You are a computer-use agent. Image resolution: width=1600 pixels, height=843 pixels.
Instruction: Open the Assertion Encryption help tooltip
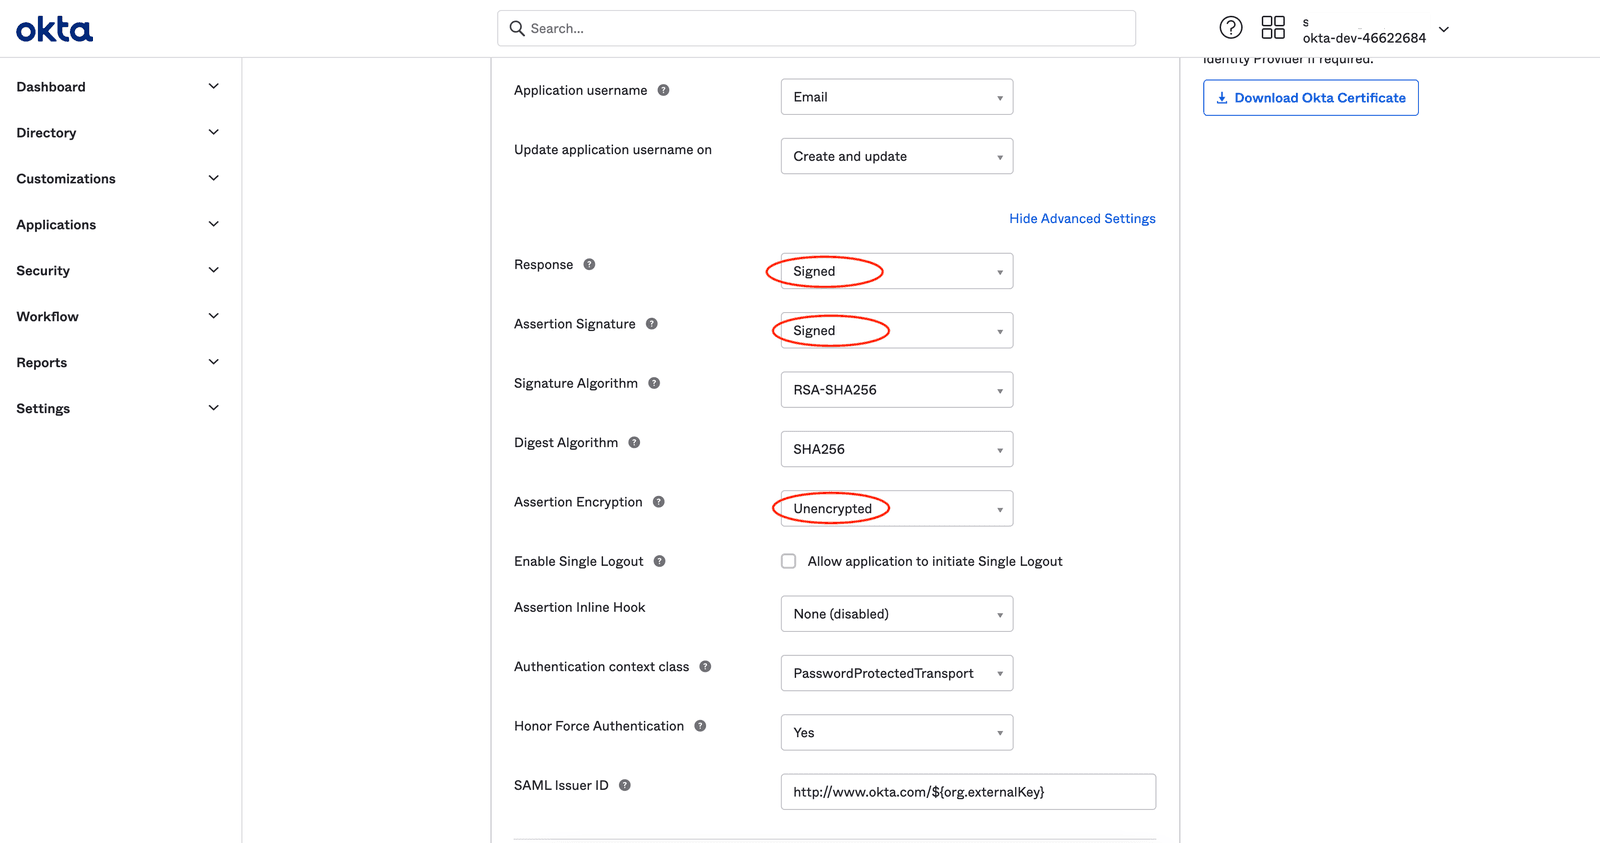coord(659,501)
